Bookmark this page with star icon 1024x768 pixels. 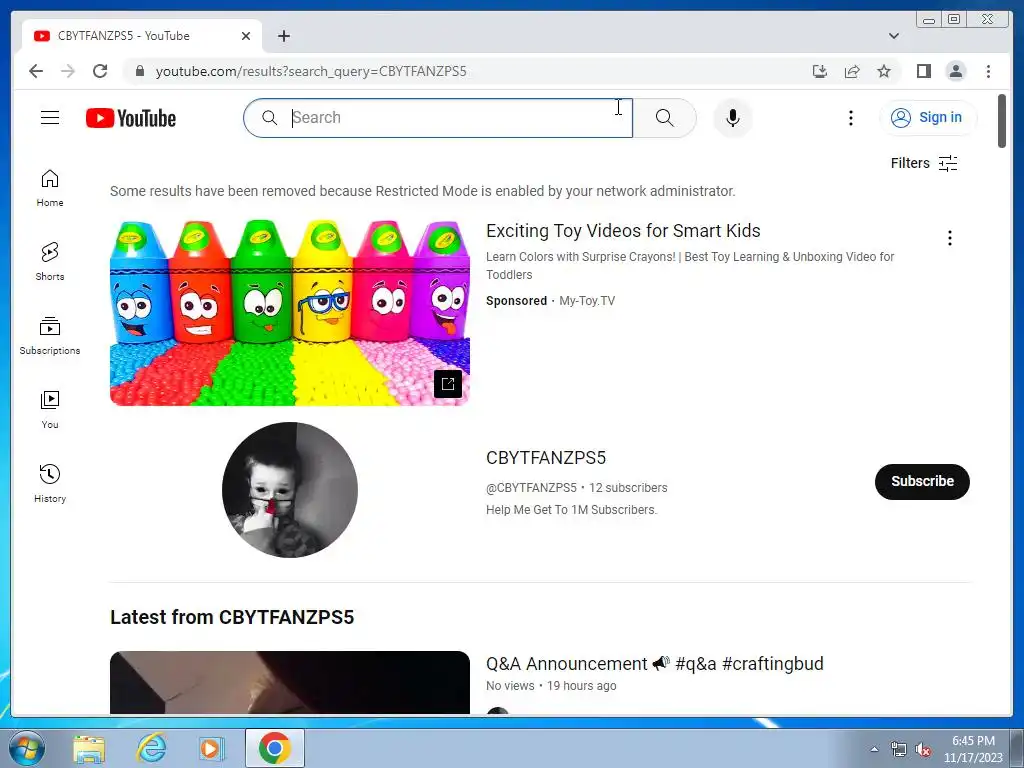884,71
